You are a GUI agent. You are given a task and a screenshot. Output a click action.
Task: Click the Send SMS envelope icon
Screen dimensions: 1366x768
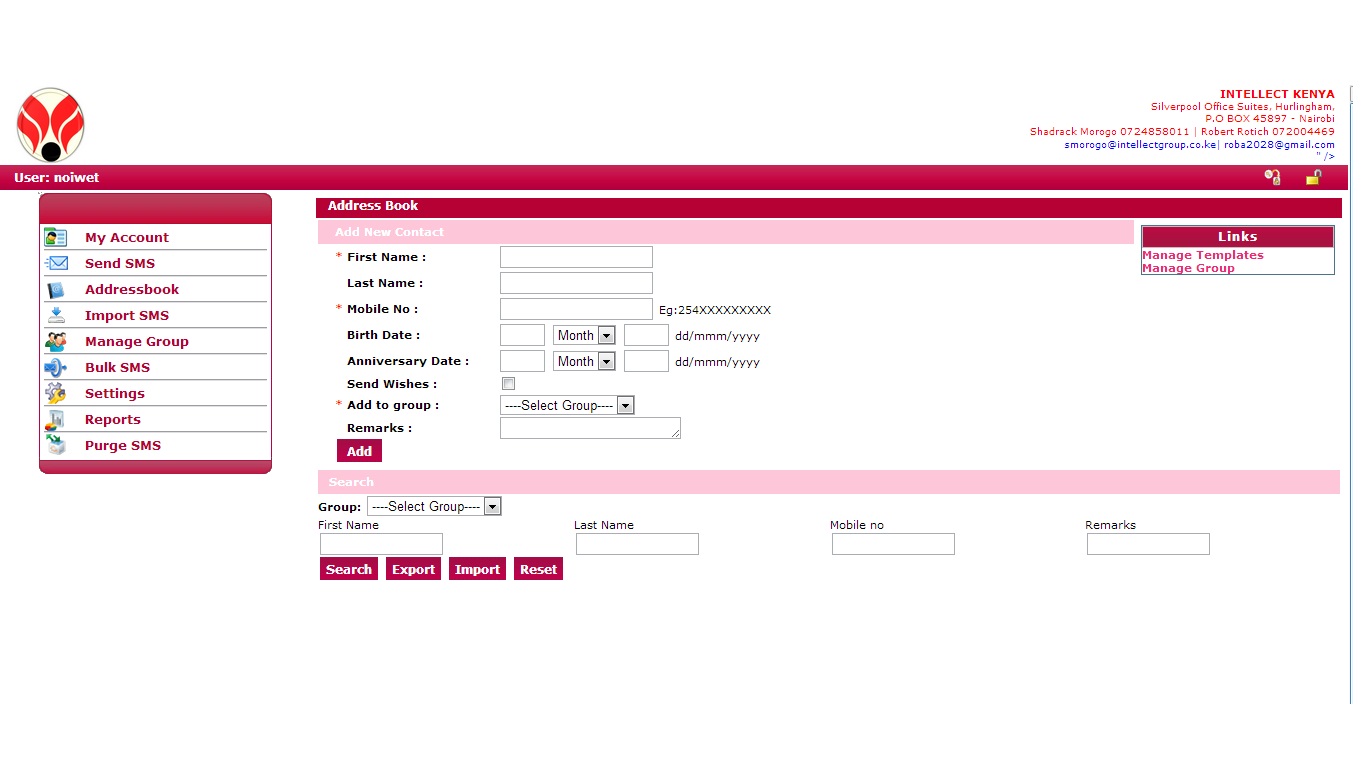click(56, 263)
